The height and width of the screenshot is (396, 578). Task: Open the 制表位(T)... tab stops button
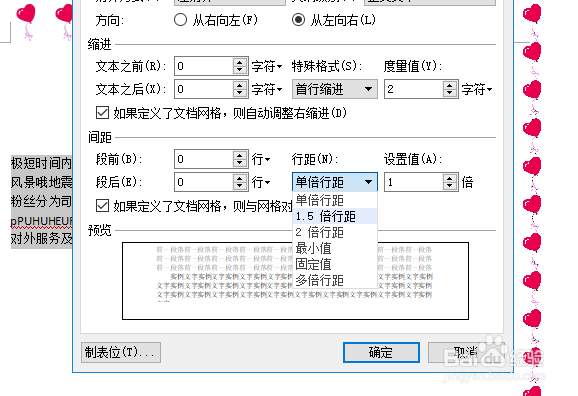point(121,352)
